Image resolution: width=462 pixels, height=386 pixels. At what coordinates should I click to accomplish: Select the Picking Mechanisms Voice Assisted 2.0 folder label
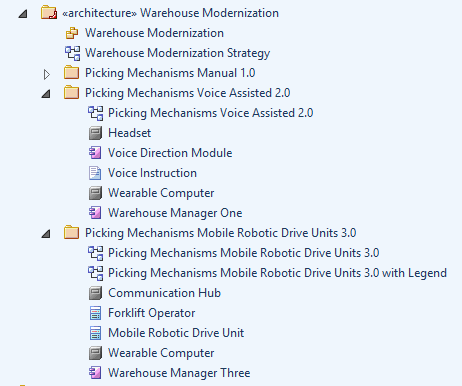pyautogui.click(x=188, y=93)
